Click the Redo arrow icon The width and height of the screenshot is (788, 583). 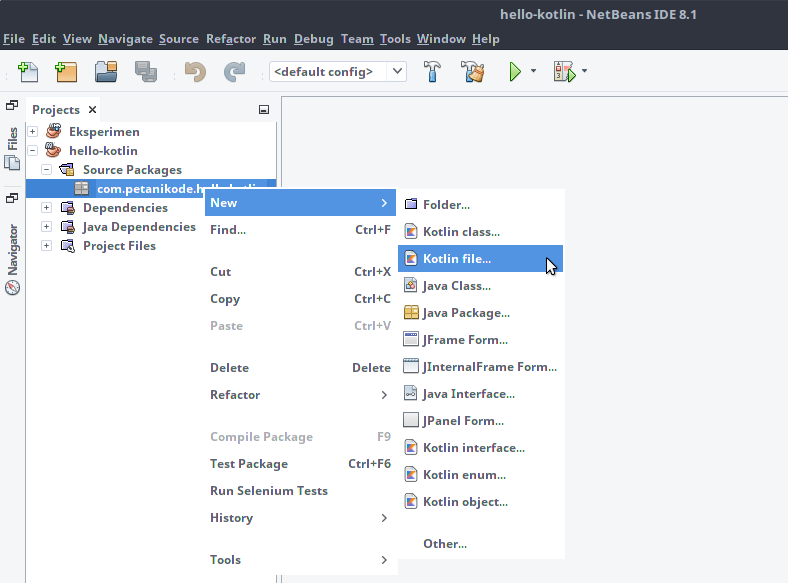[x=234, y=71]
